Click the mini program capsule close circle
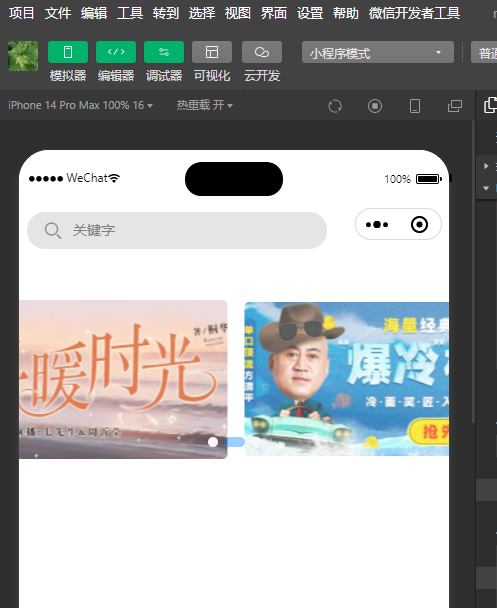 pyautogui.click(x=419, y=225)
